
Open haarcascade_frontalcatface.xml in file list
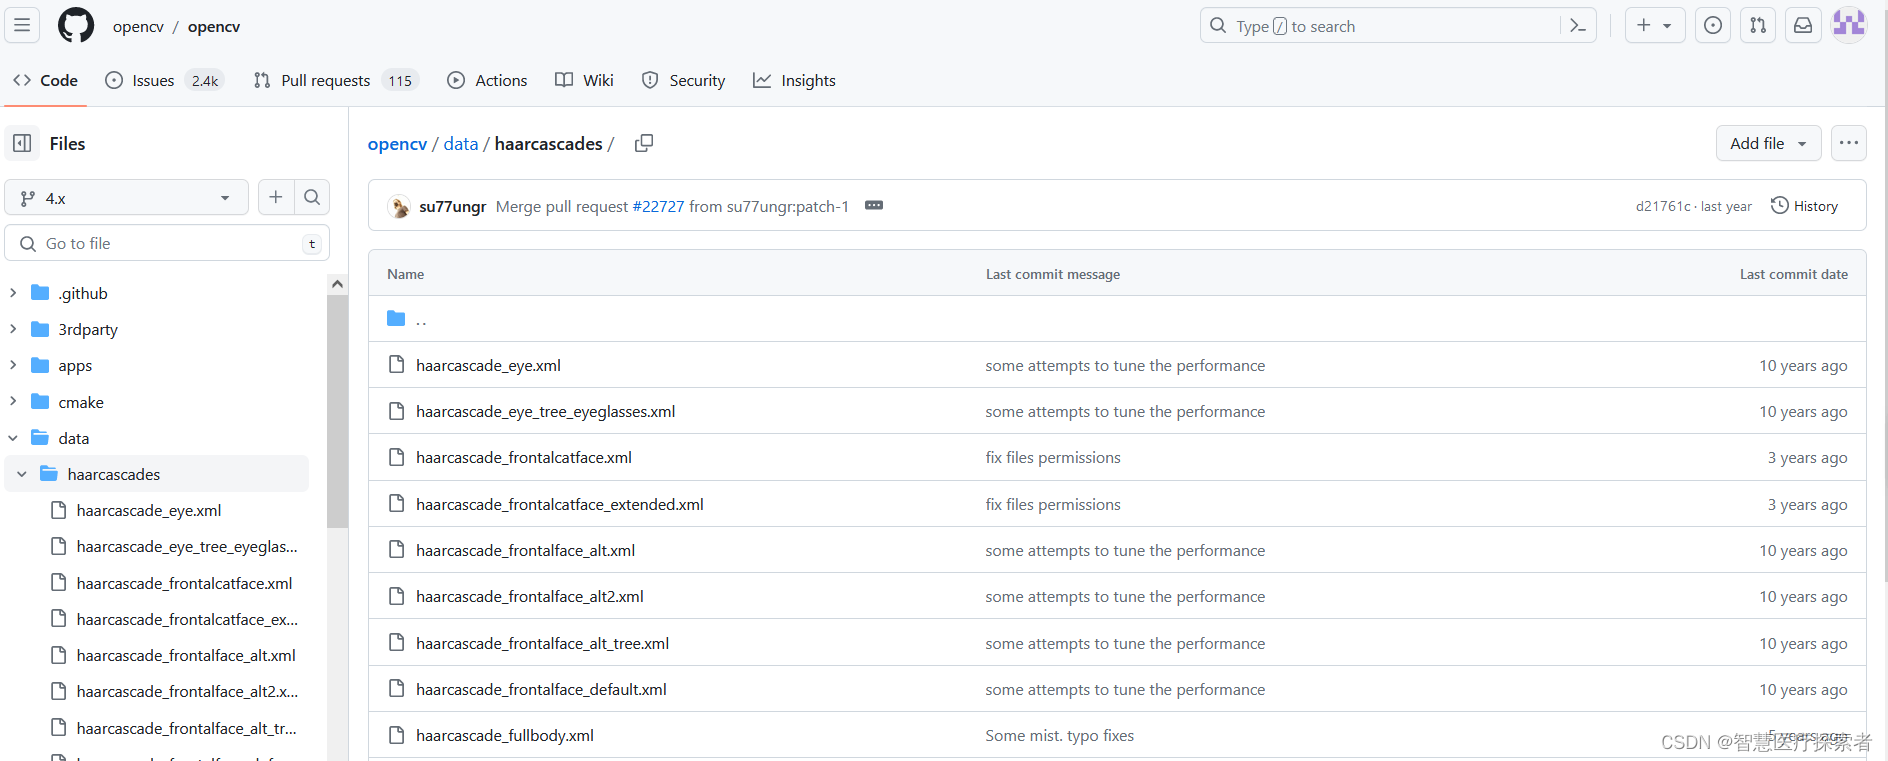pyautogui.click(x=524, y=457)
